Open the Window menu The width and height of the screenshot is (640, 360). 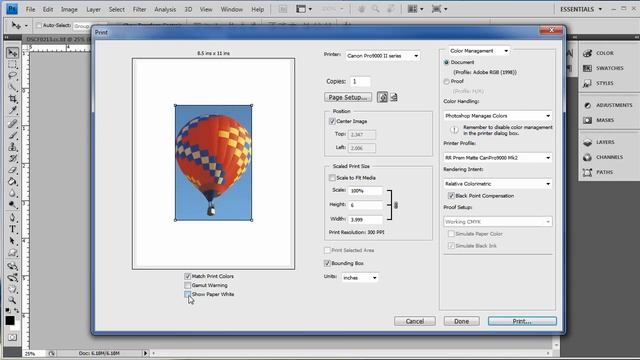click(231, 9)
